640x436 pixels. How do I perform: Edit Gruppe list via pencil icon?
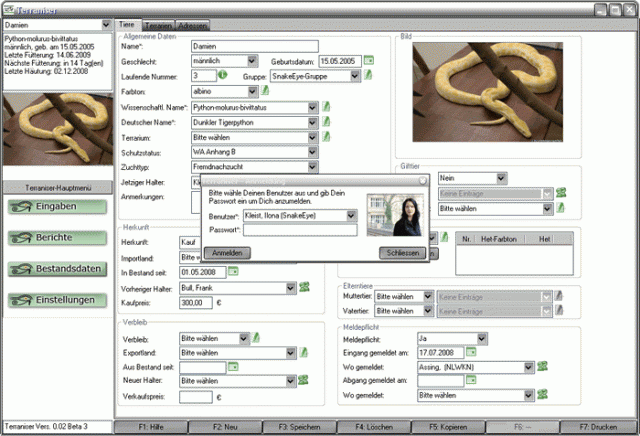(368, 75)
